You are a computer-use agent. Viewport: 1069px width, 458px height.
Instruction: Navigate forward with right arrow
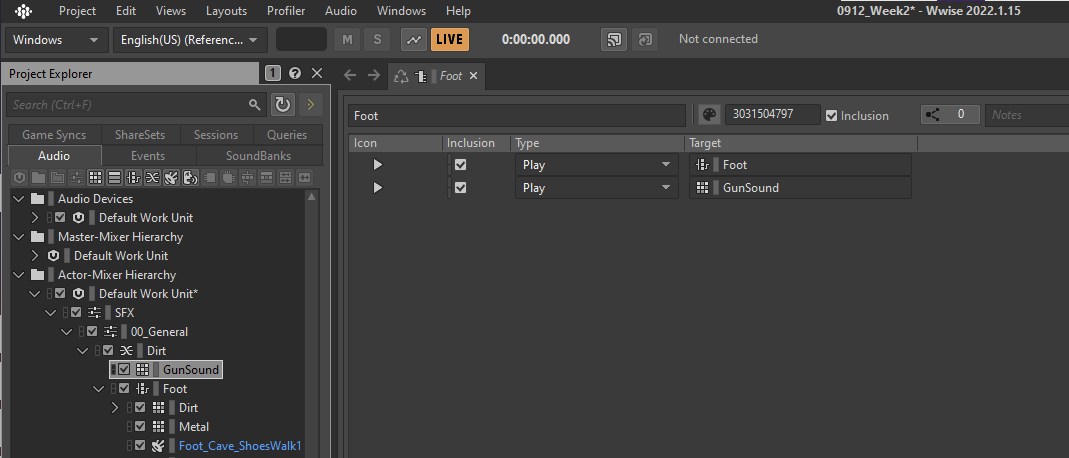pyautogui.click(x=374, y=76)
